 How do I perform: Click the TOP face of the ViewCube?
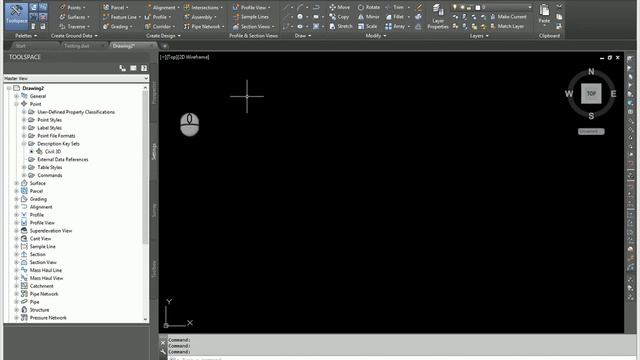[591, 93]
